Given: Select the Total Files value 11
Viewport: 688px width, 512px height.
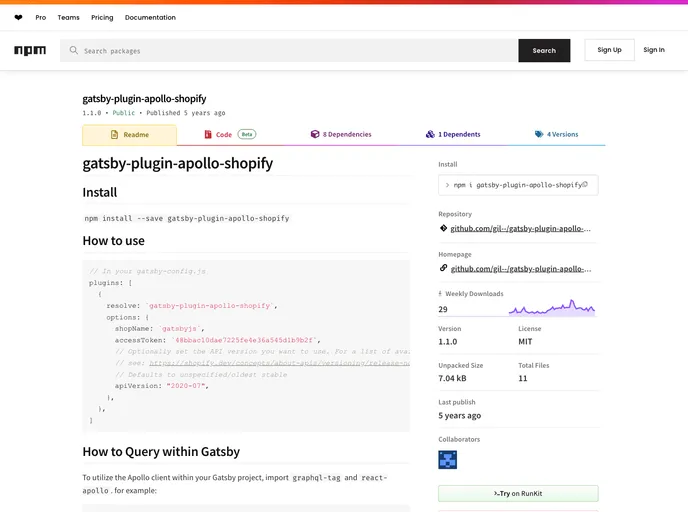Looking at the screenshot, I should [x=523, y=378].
